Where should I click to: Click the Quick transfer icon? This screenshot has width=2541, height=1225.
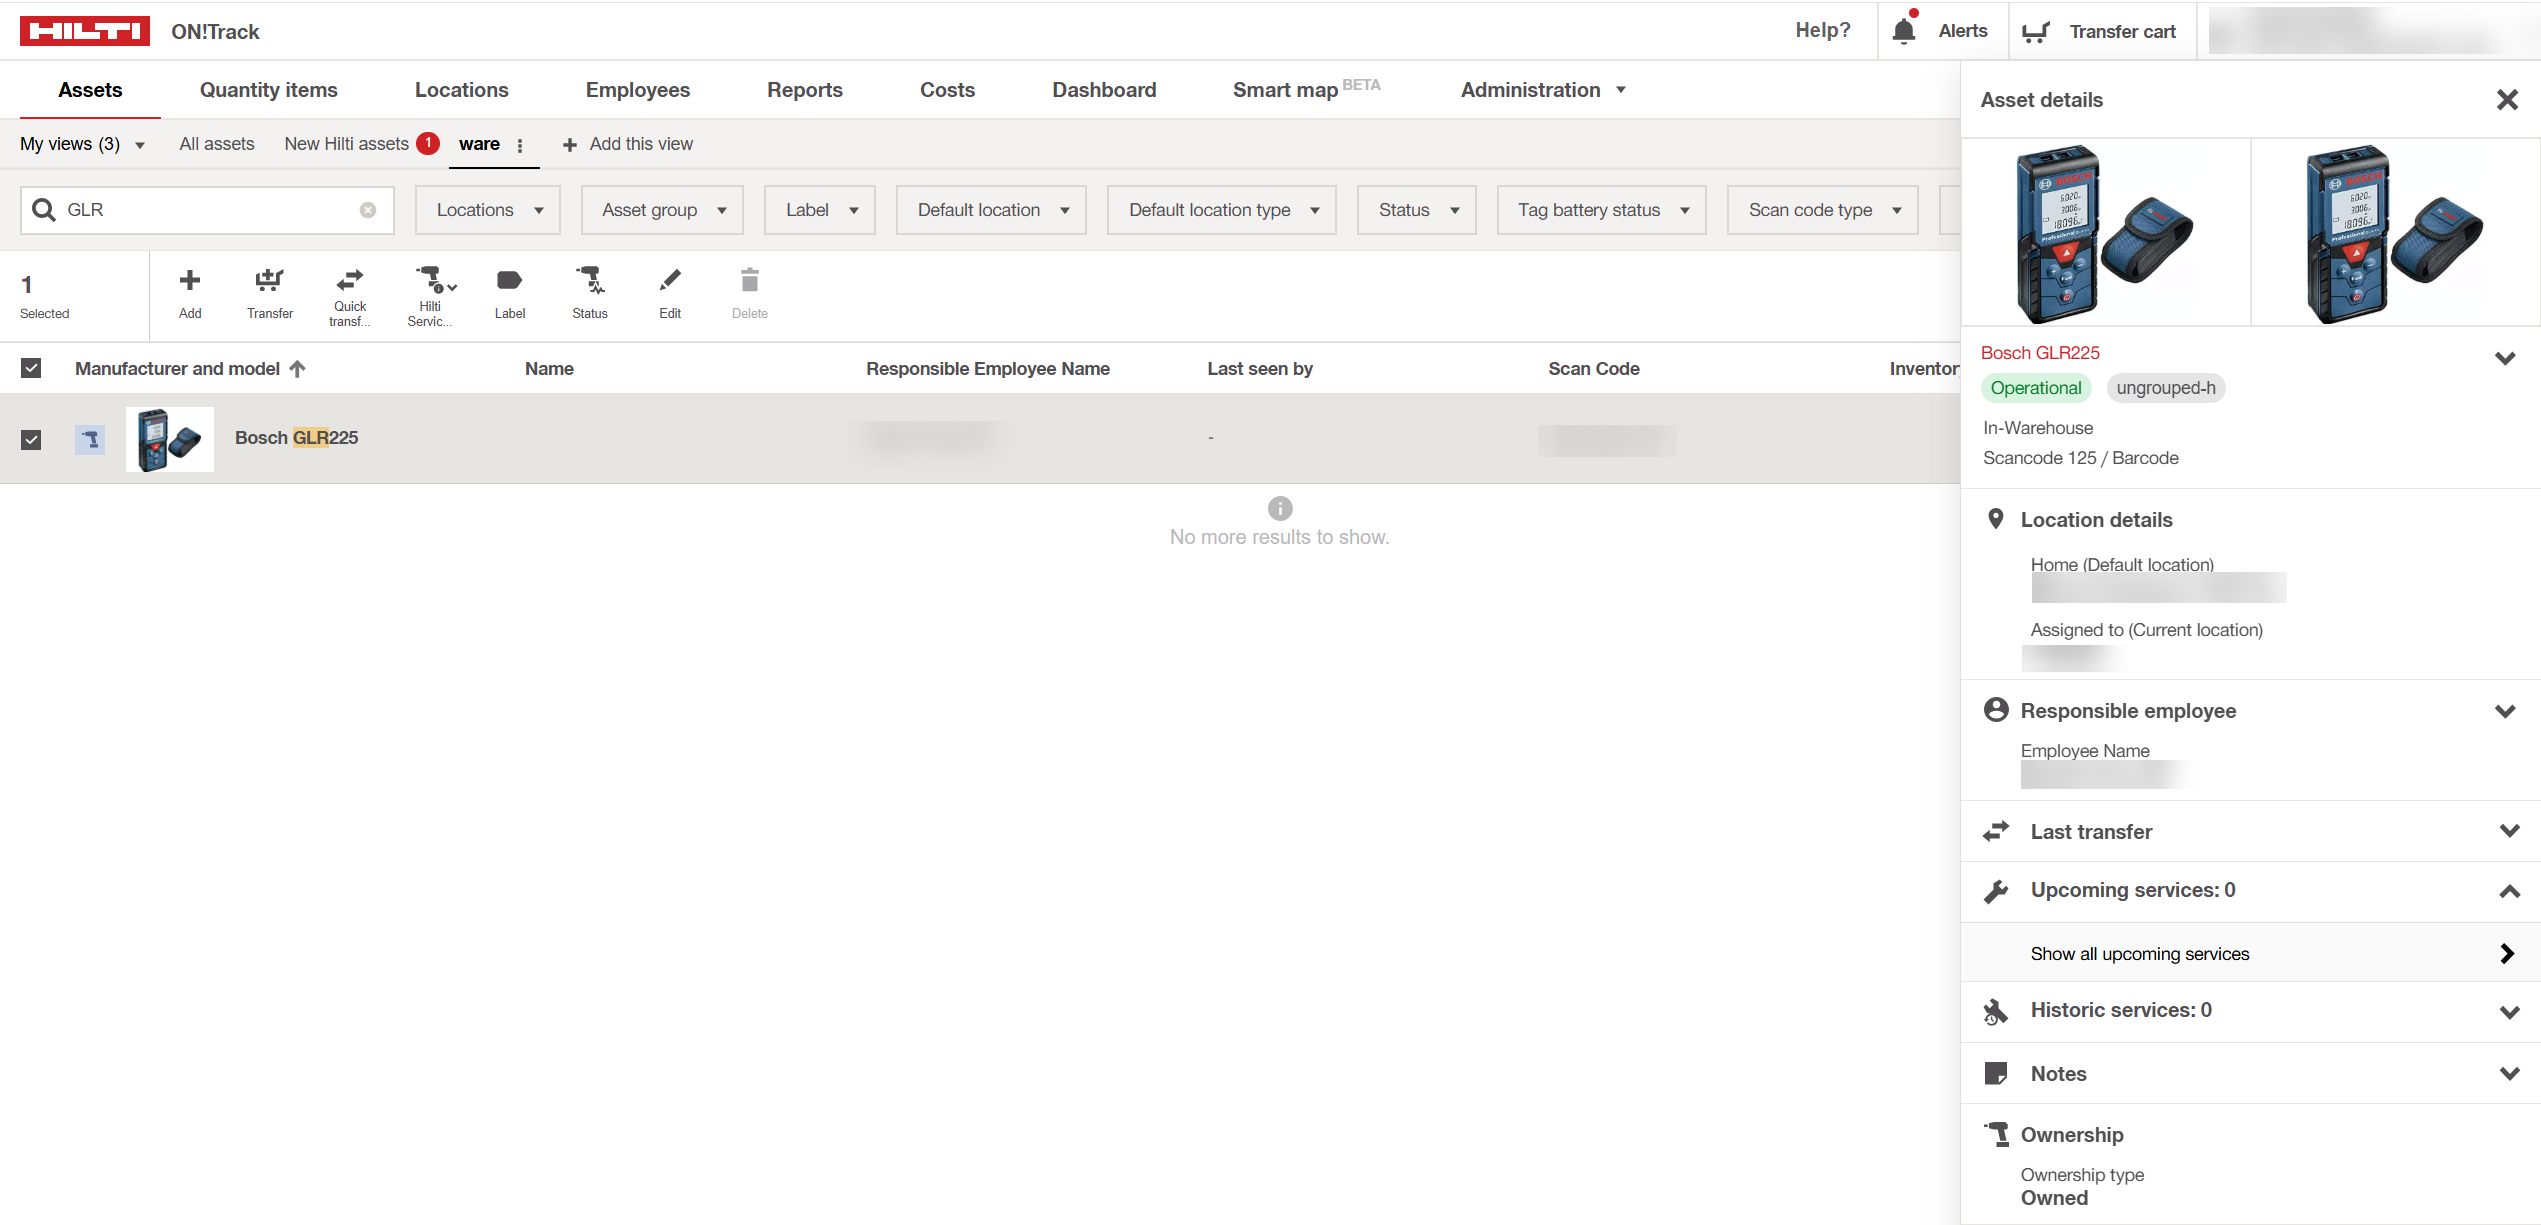[x=349, y=281]
